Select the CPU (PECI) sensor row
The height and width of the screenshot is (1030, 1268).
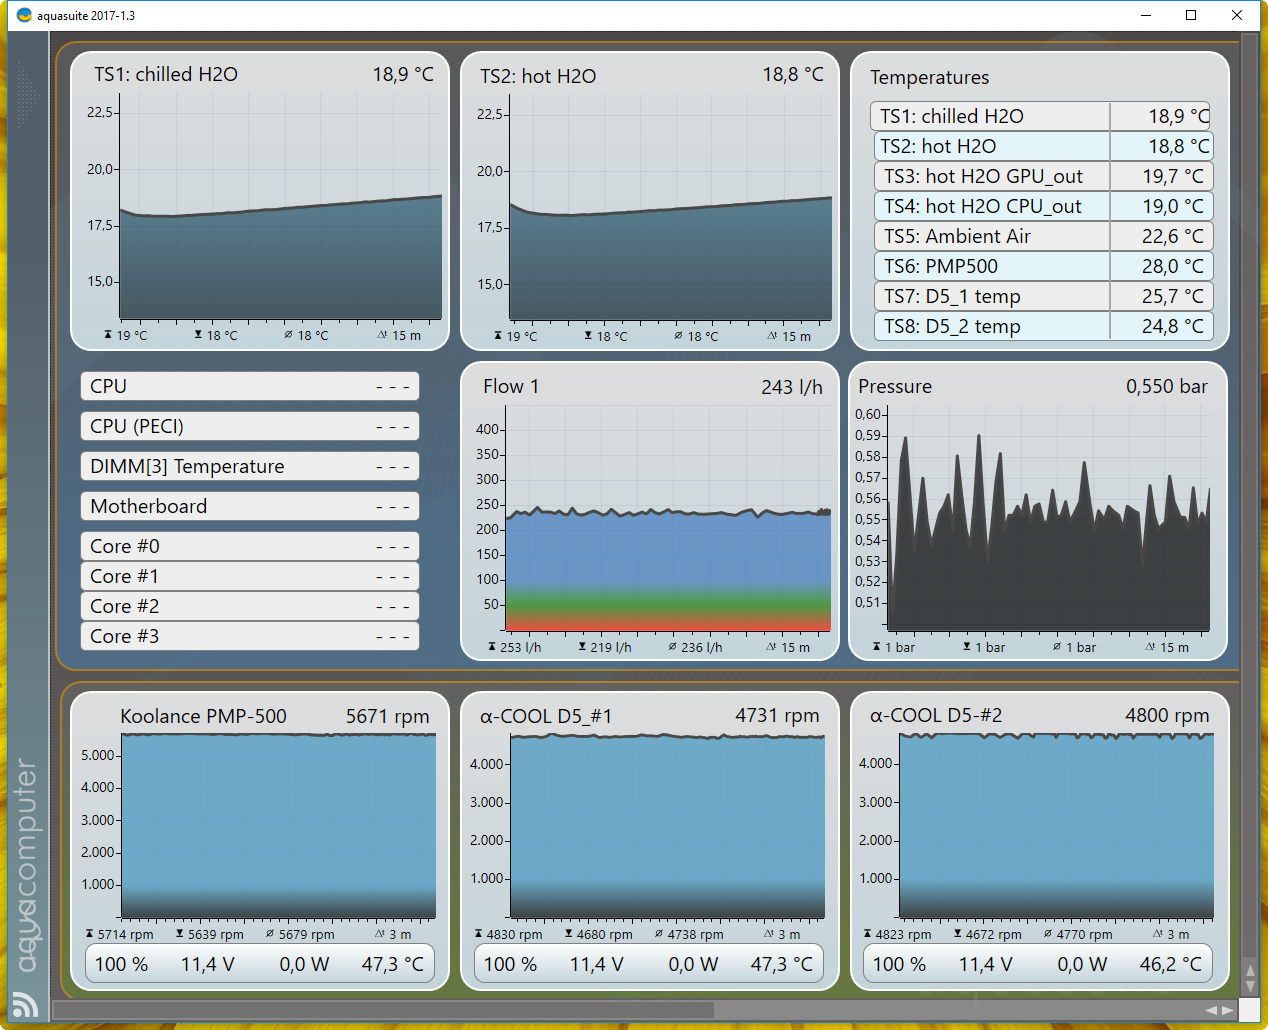(x=249, y=426)
